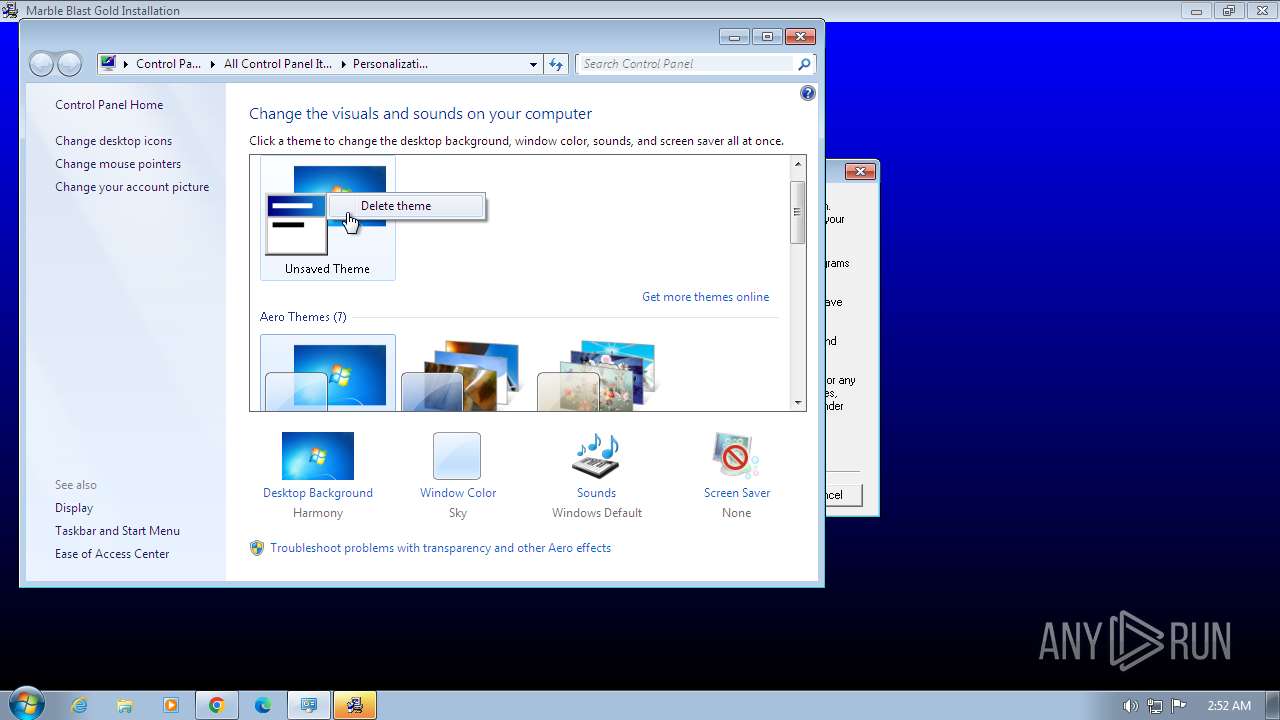Select the second Aero theme with landscape photos

point(462,375)
